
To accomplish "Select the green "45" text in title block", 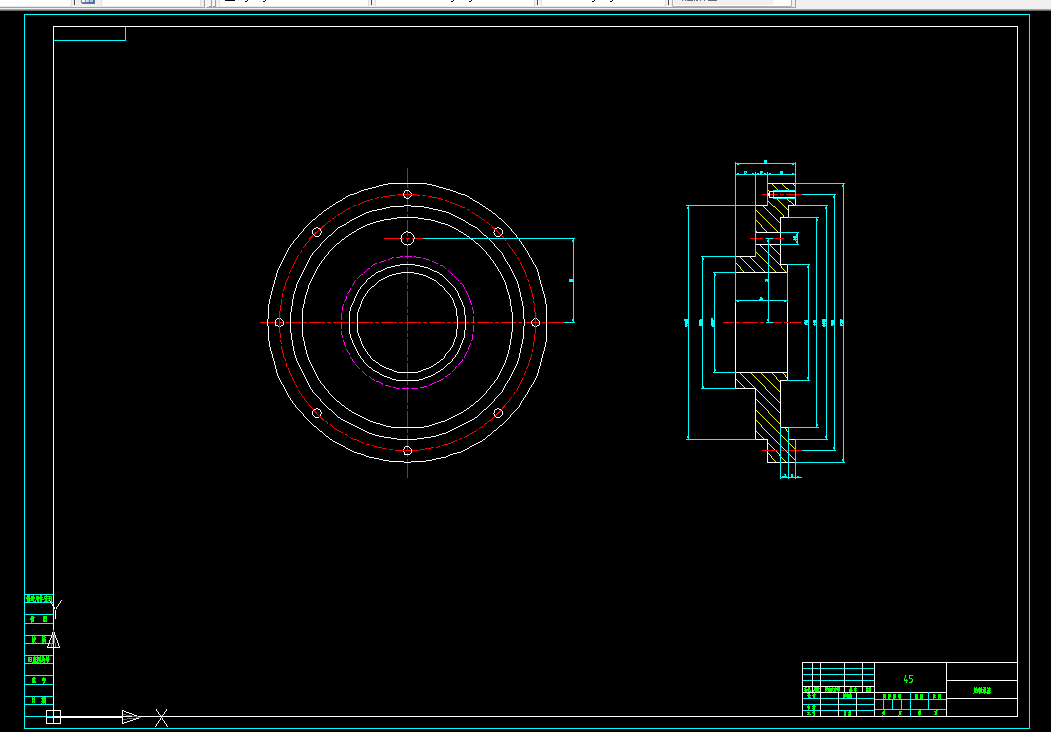I will 908,679.
